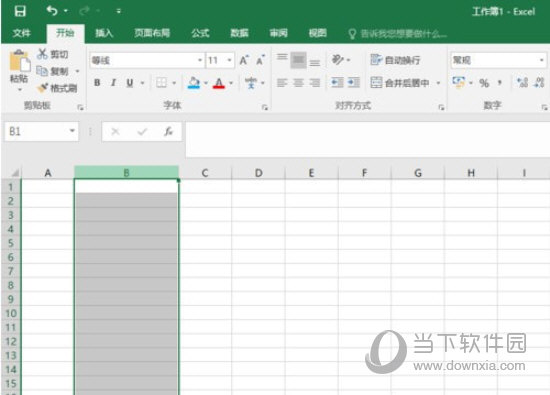Open the Fill Color dropdown arrow

click(x=206, y=83)
